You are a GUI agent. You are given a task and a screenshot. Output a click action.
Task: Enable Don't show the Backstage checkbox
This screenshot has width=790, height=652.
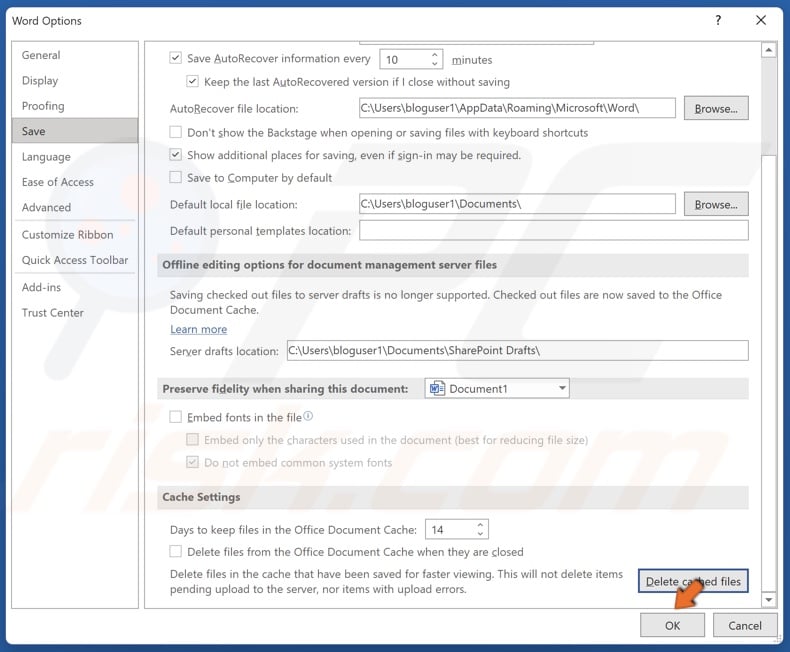[175, 132]
